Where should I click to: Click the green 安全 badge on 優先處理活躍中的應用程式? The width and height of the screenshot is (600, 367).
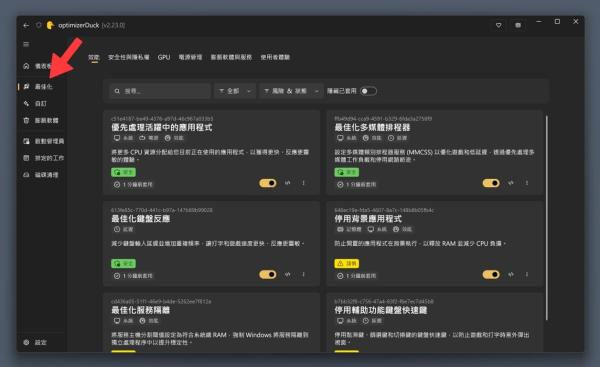click(123, 172)
